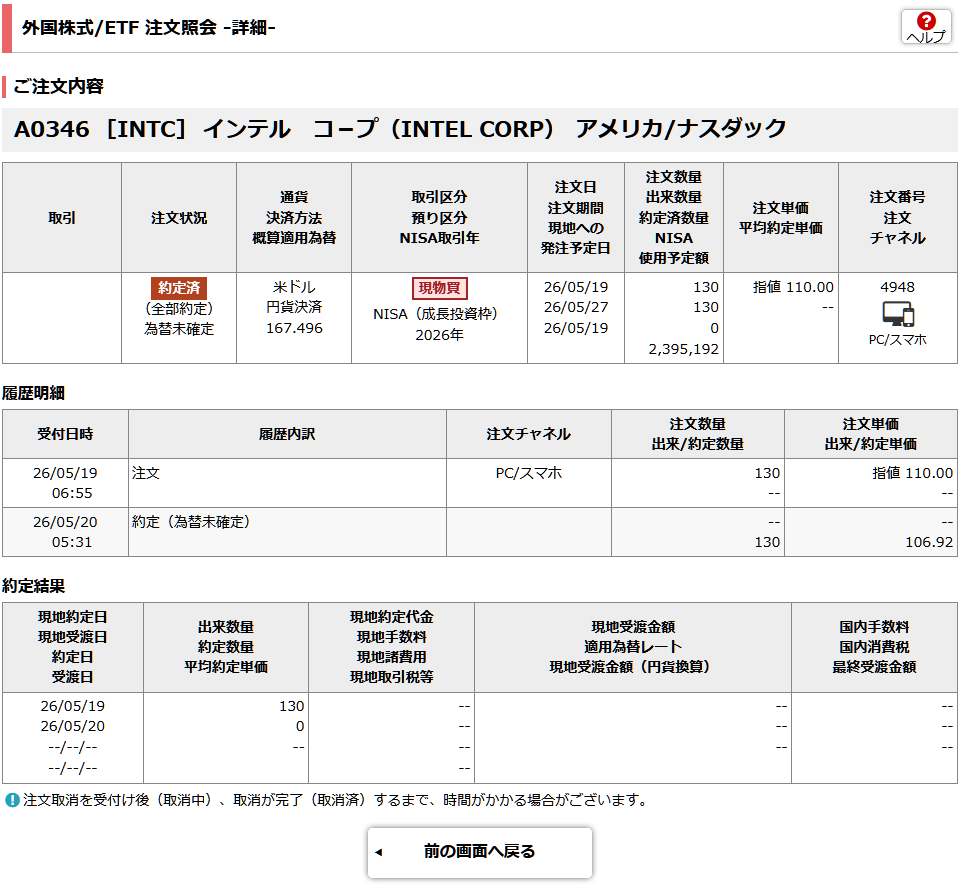This screenshot has height=895, width=973.
Task: Click 円貨決済 settlement method text
Action: tap(294, 307)
